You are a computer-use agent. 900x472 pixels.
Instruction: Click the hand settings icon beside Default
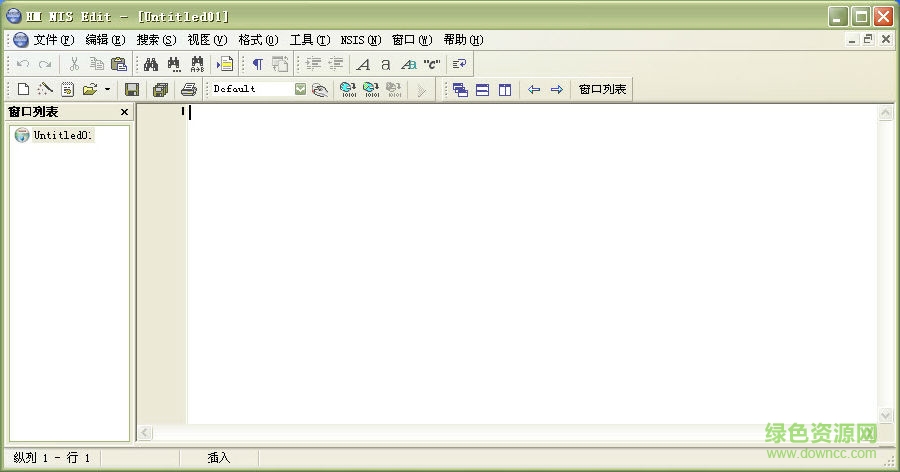[x=320, y=90]
